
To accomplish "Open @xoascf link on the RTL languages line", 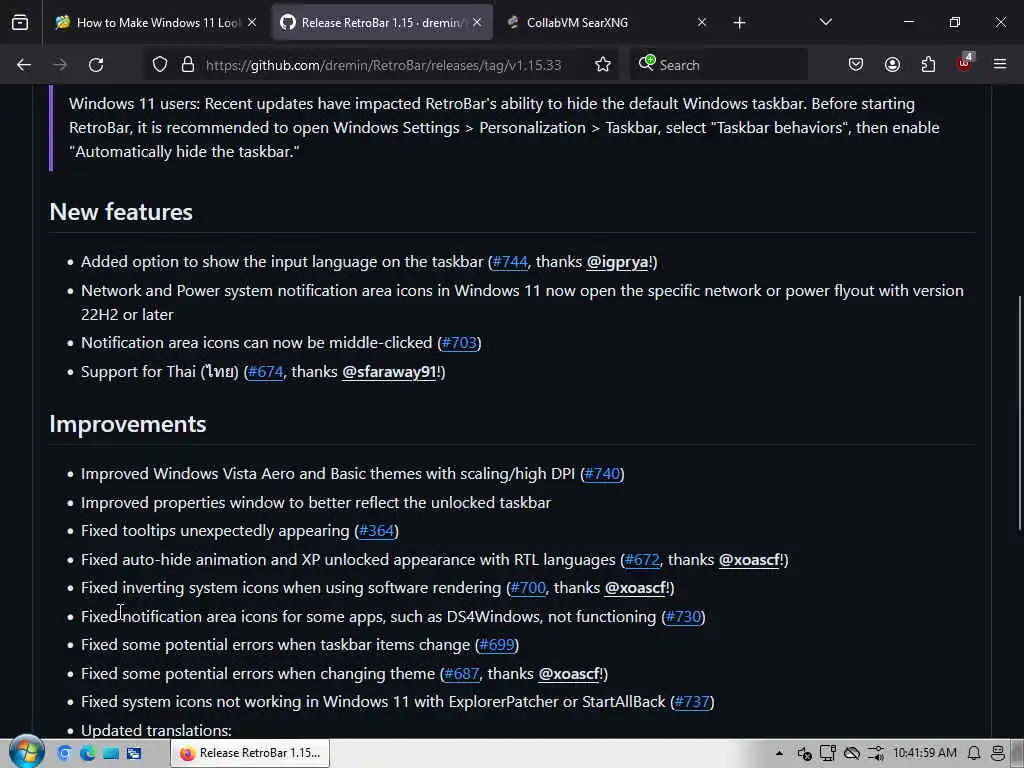I will click(749, 560).
